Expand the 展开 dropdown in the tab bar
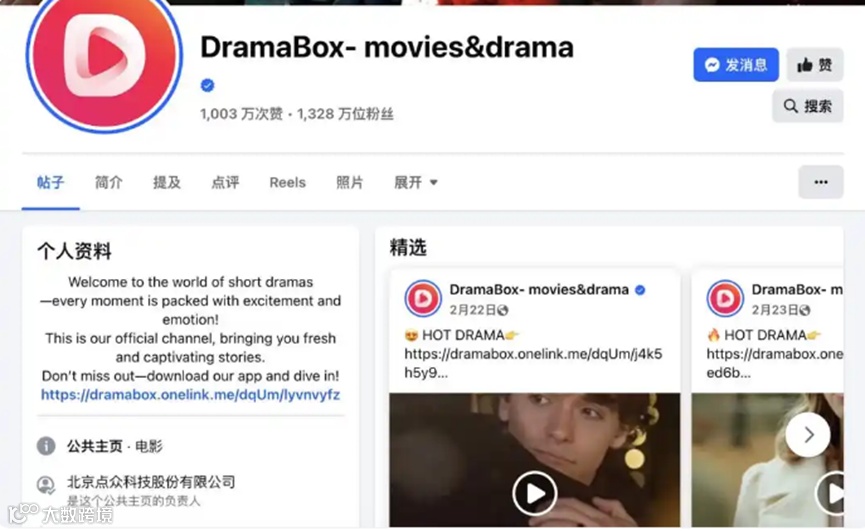865x531 pixels. tap(415, 183)
